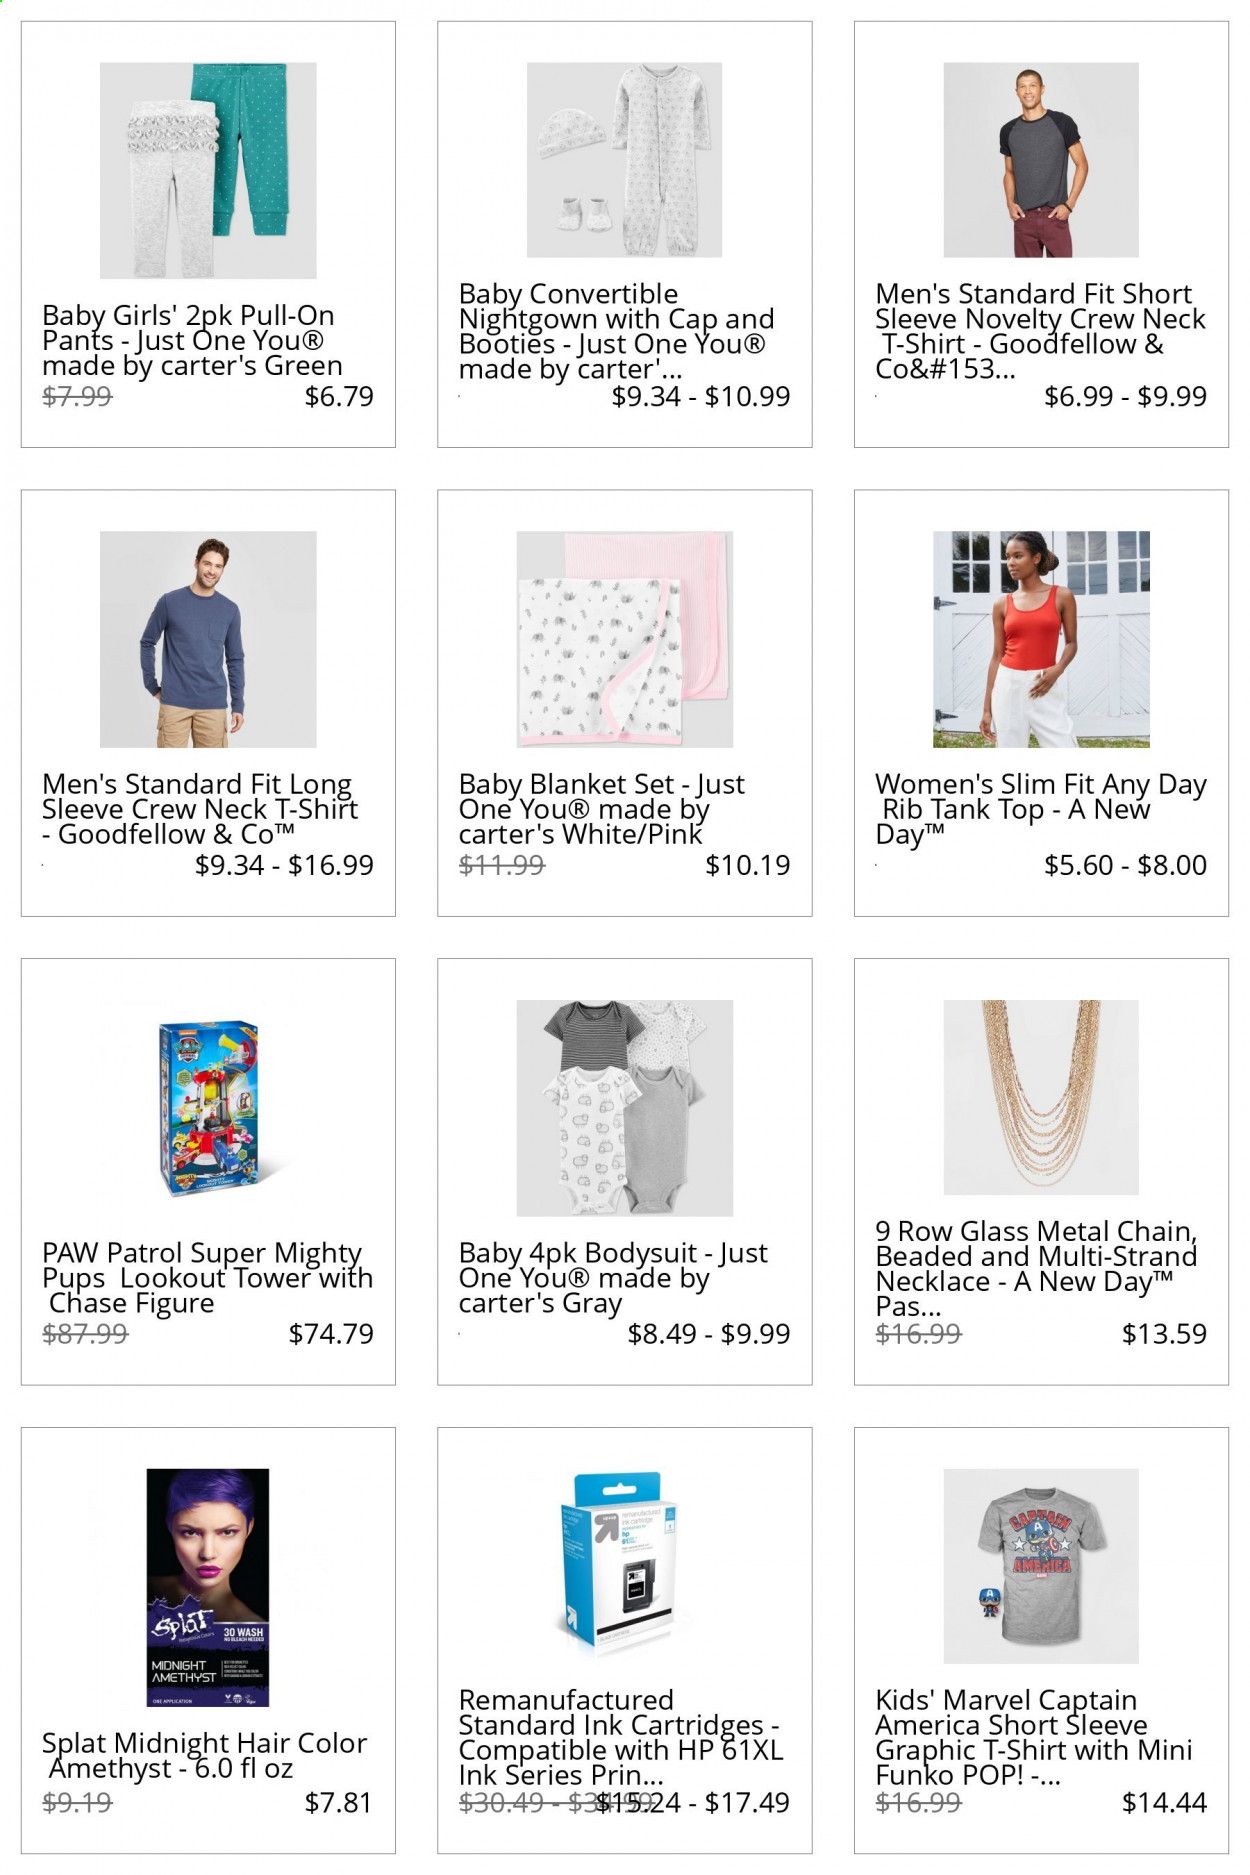This screenshot has height=1875, width=1250.
Task: Open the Men's Long Sleeve Crew Neck image
Action: pos(208,640)
